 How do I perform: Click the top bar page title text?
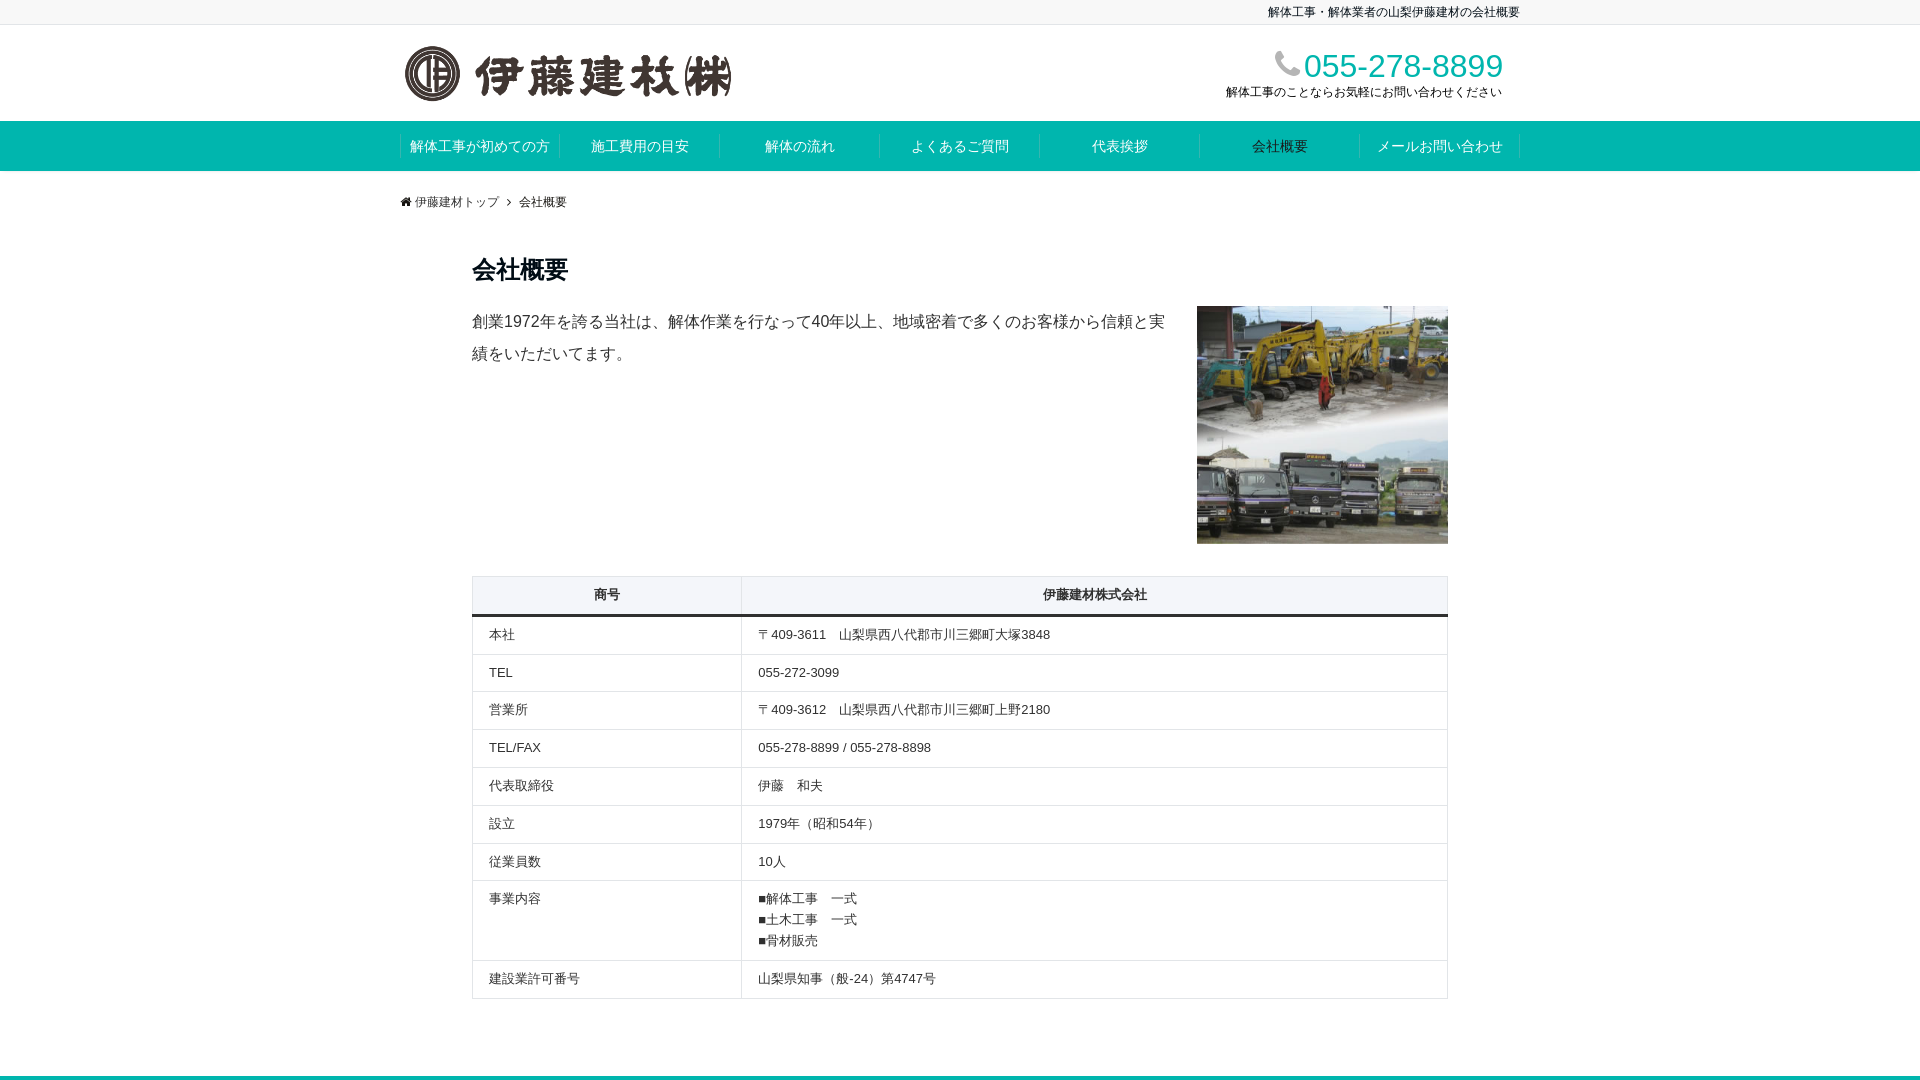(1393, 11)
